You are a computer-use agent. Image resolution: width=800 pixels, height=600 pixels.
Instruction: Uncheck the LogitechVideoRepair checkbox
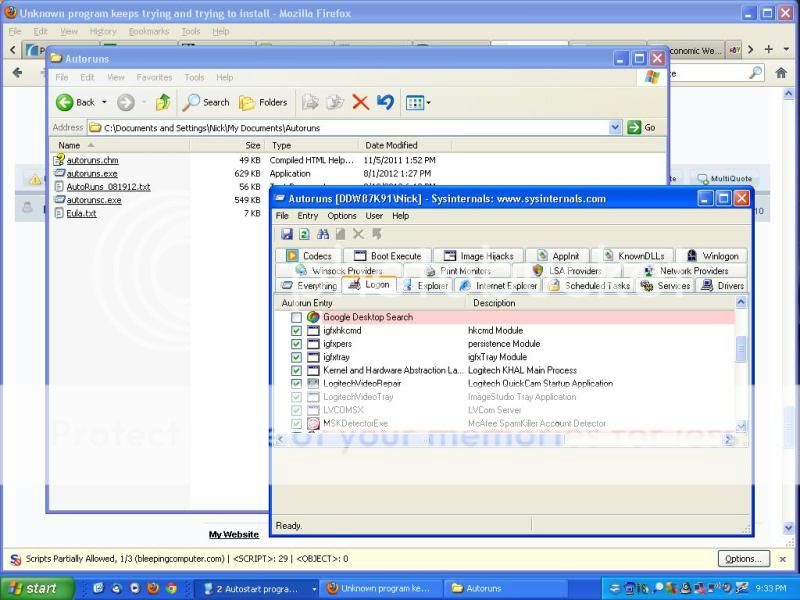296,384
